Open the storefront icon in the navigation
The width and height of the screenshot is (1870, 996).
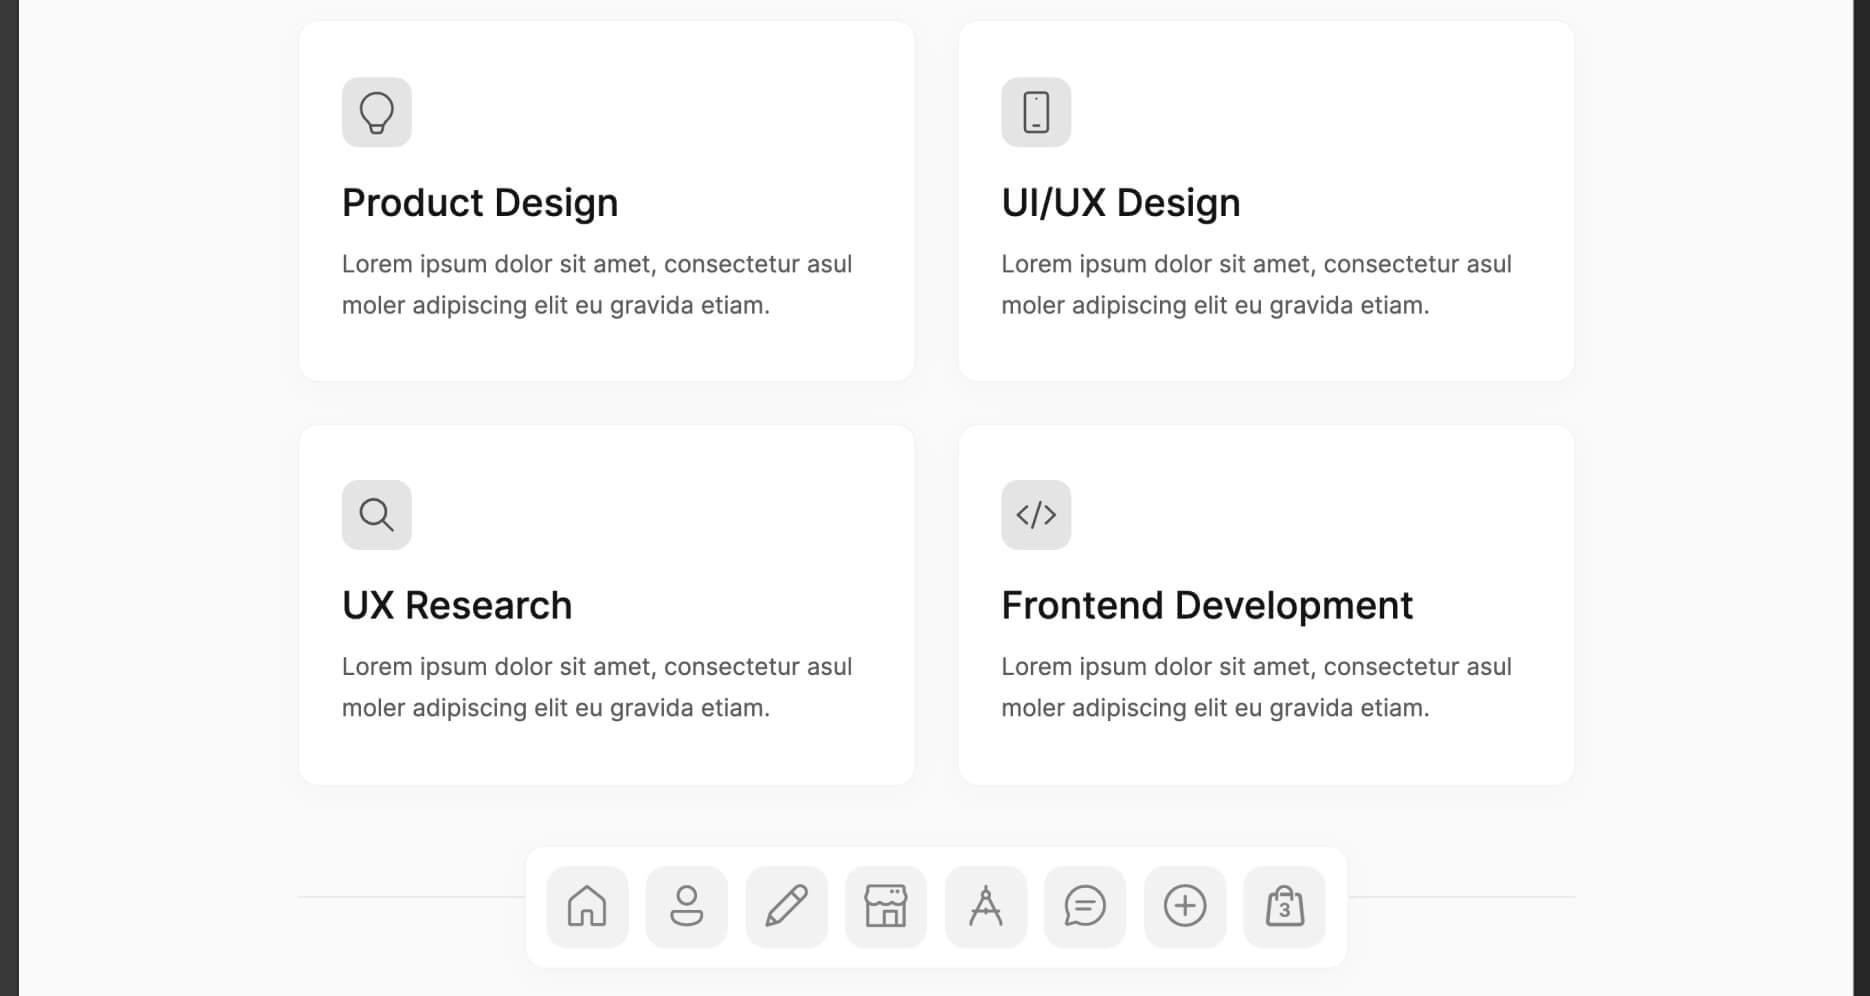pyautogui.click(x=886, y=906)
